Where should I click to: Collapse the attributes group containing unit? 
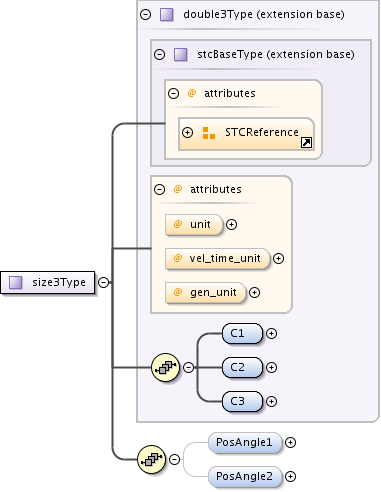pyautogui.click(x=159, y=189)
